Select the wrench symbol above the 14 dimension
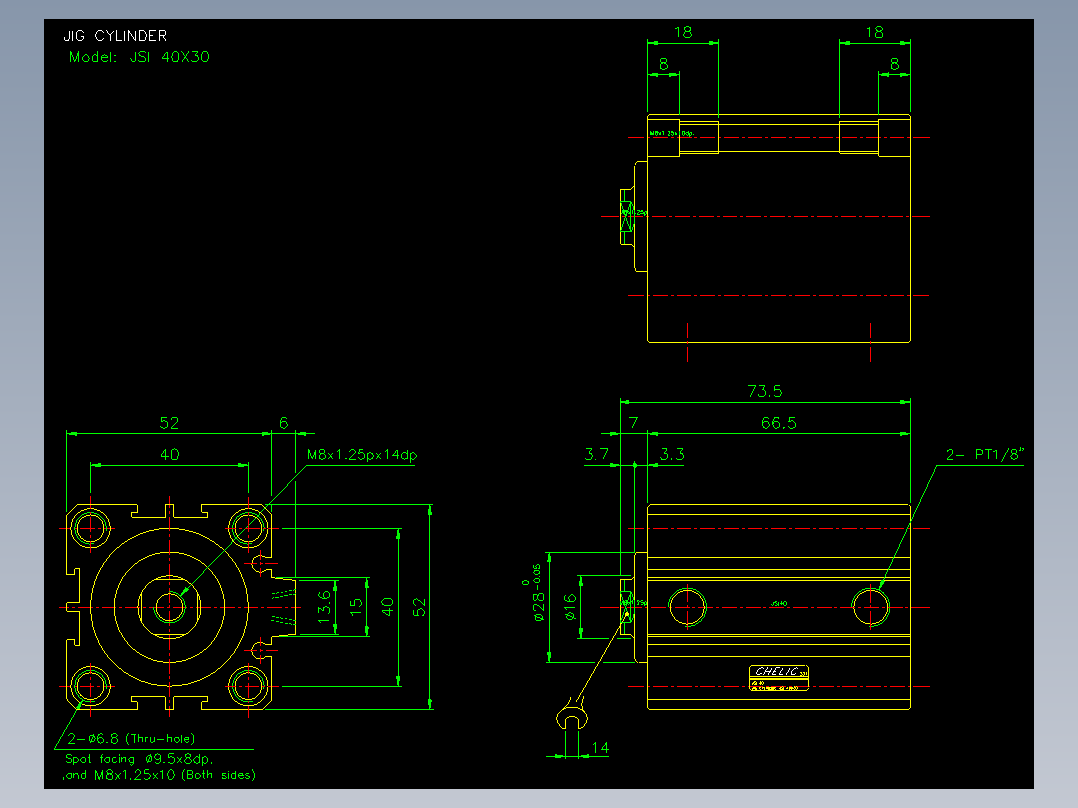The width and height of the screenshot is (1078, 808). click(572, 715)
